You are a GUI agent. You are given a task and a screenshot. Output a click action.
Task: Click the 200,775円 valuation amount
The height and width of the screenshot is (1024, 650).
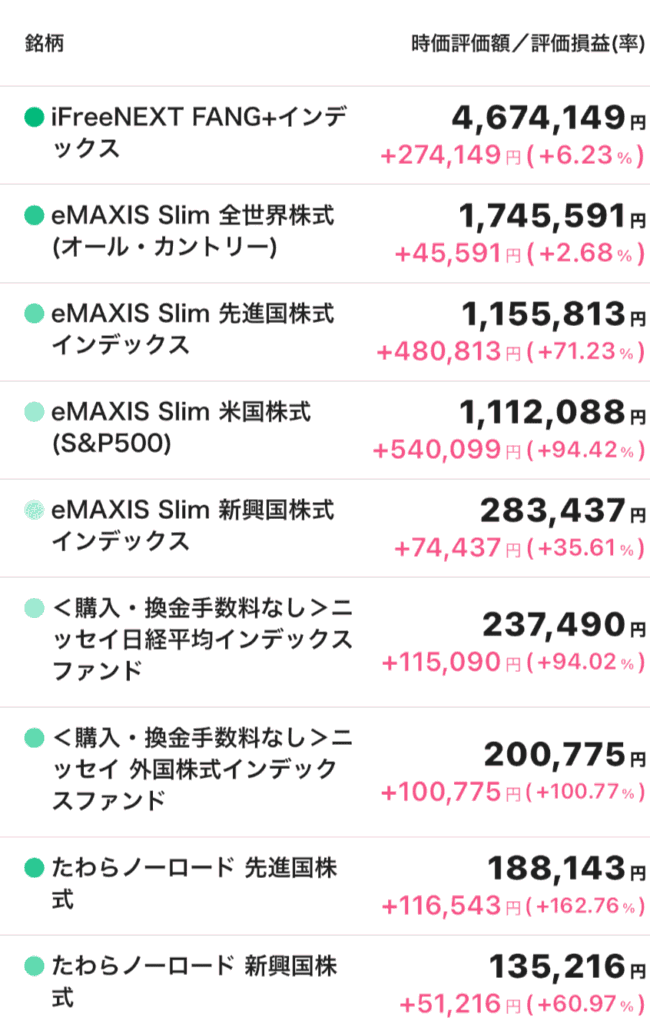[564, 755]
